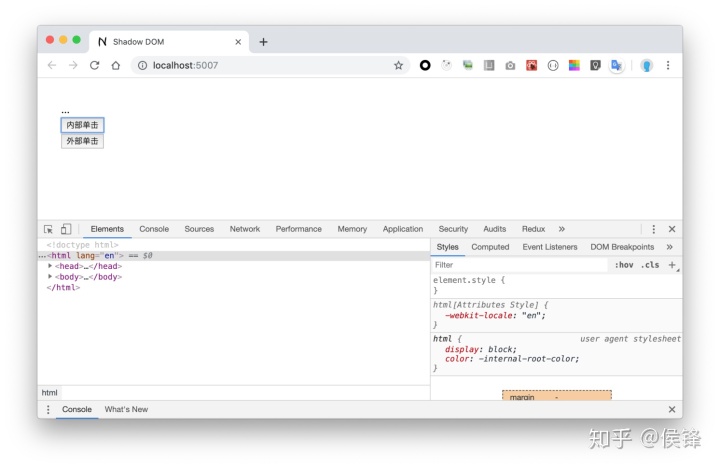The width and height of the screenshot is (720, 468).
Task: Click the 内部单击 button on the page
Action: [83, 125]
